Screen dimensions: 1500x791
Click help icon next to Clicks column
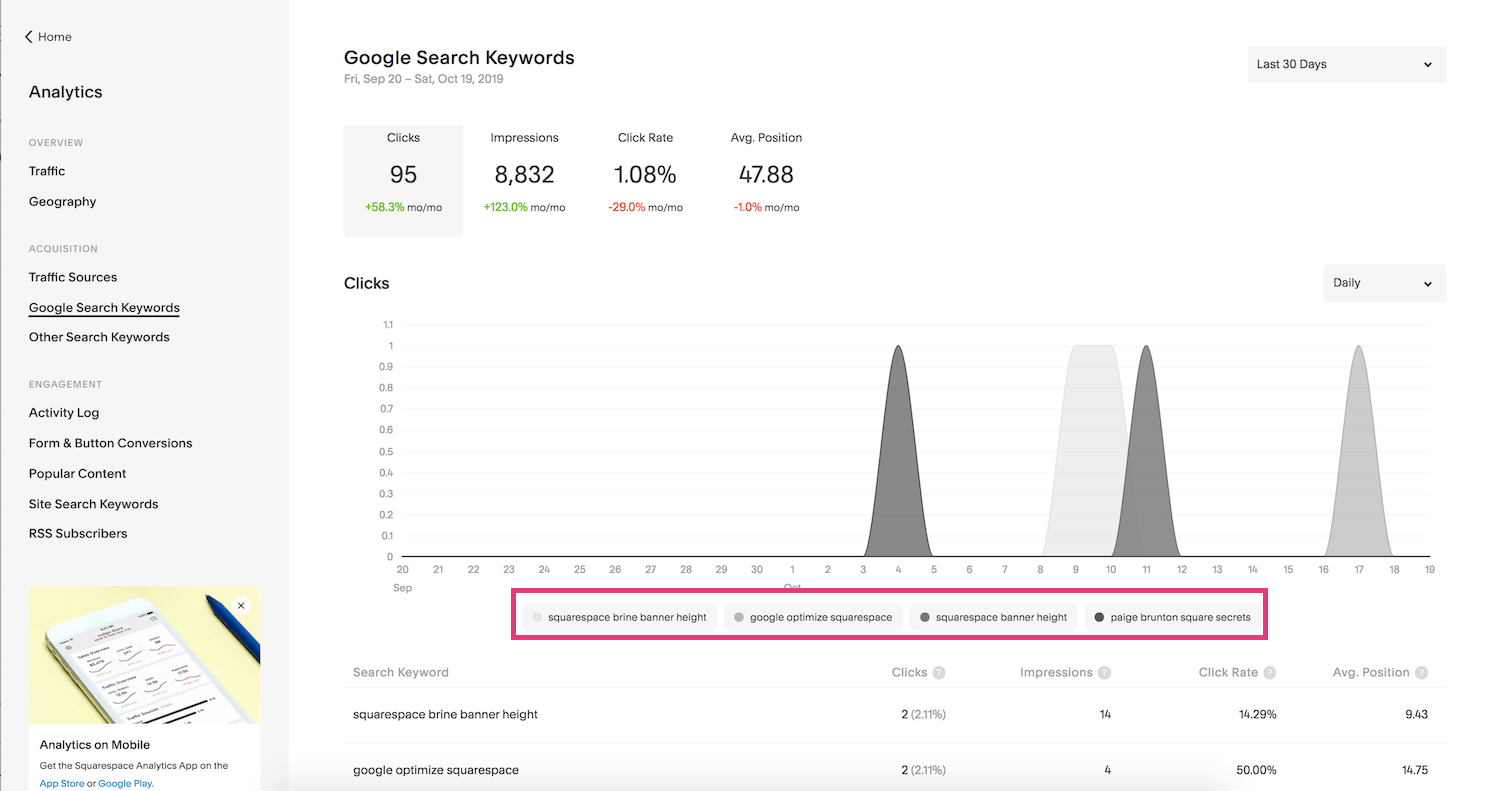(940, 673)
